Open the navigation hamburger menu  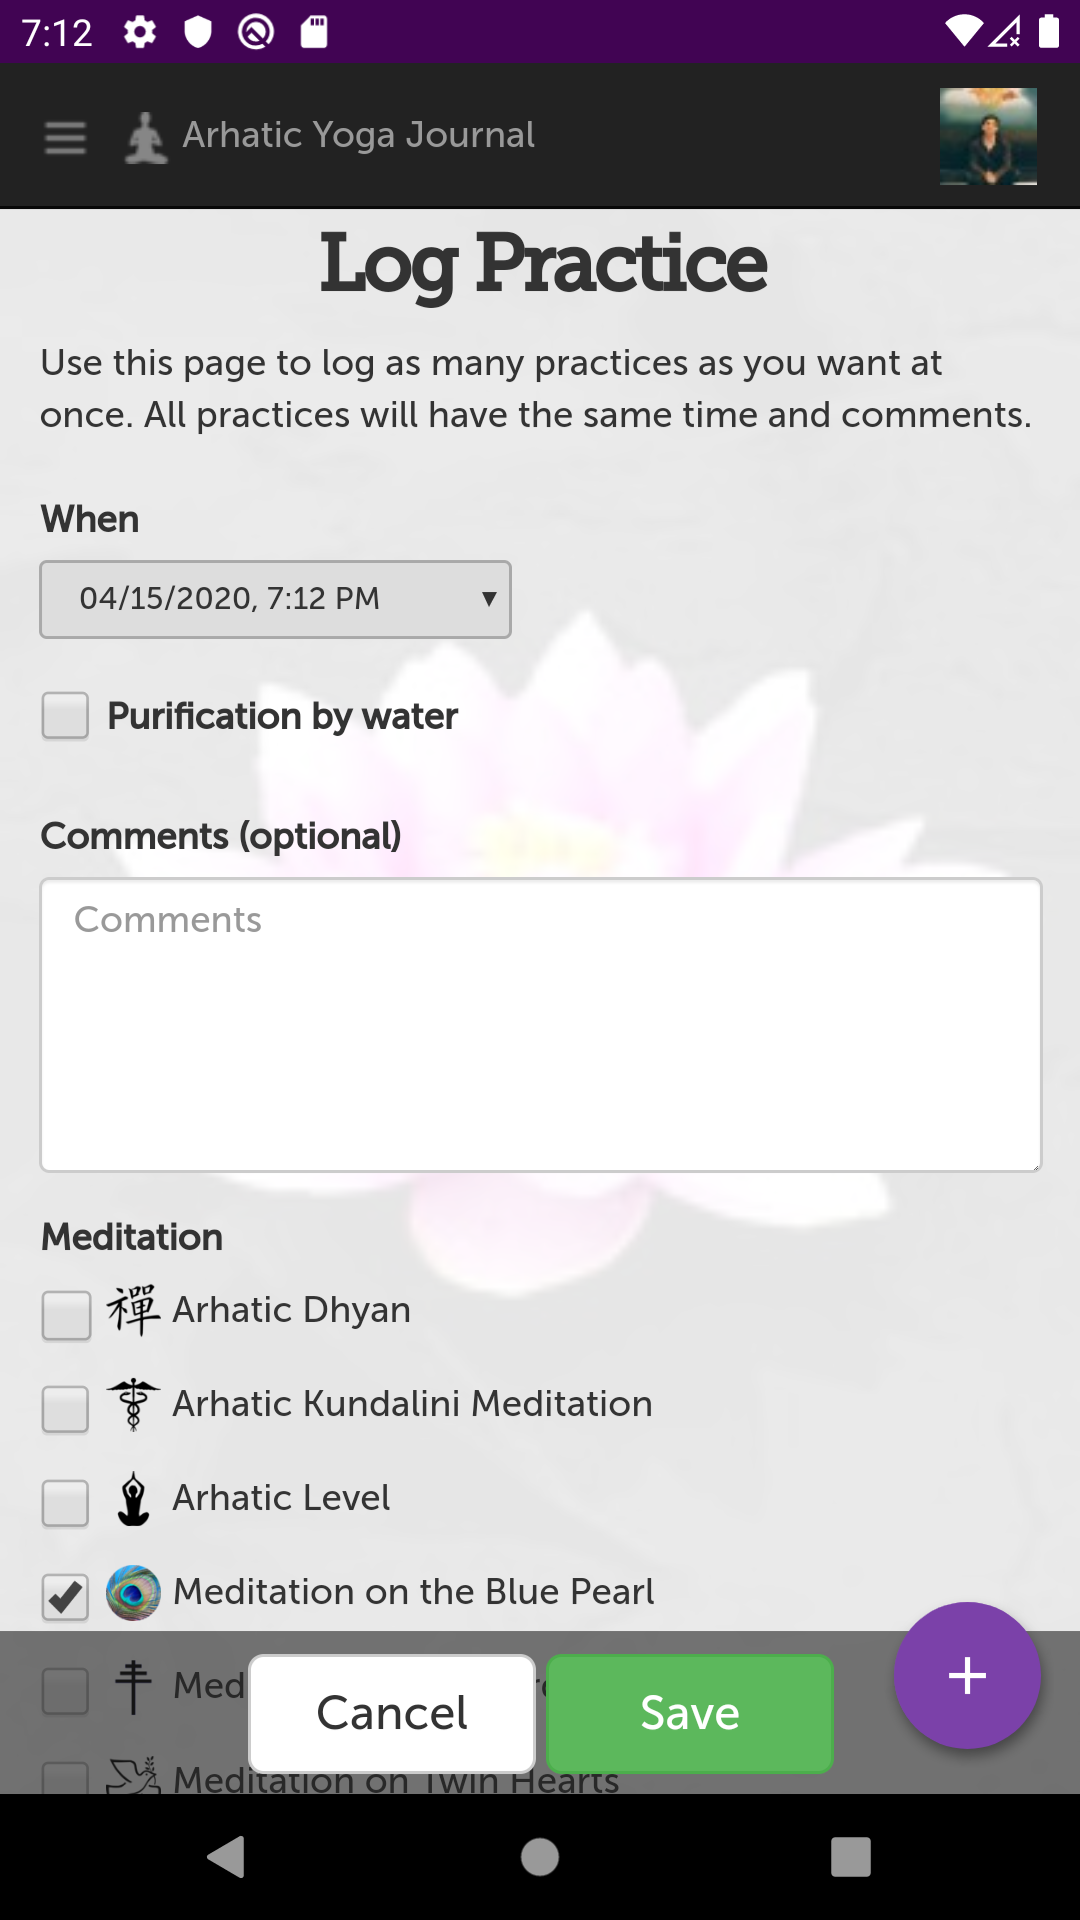pos(63,136)
